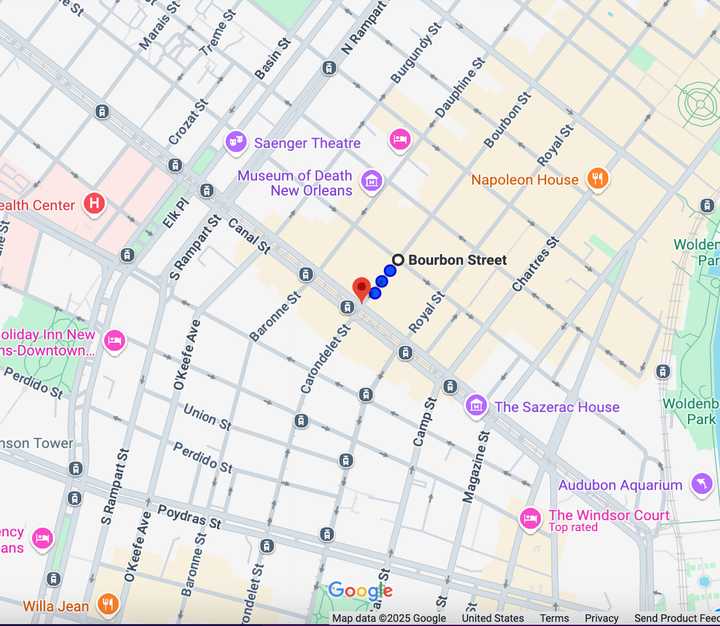Click The Windsor Court hotel icon
Viewport: 720px width, 626px height.
click(530, 520)
